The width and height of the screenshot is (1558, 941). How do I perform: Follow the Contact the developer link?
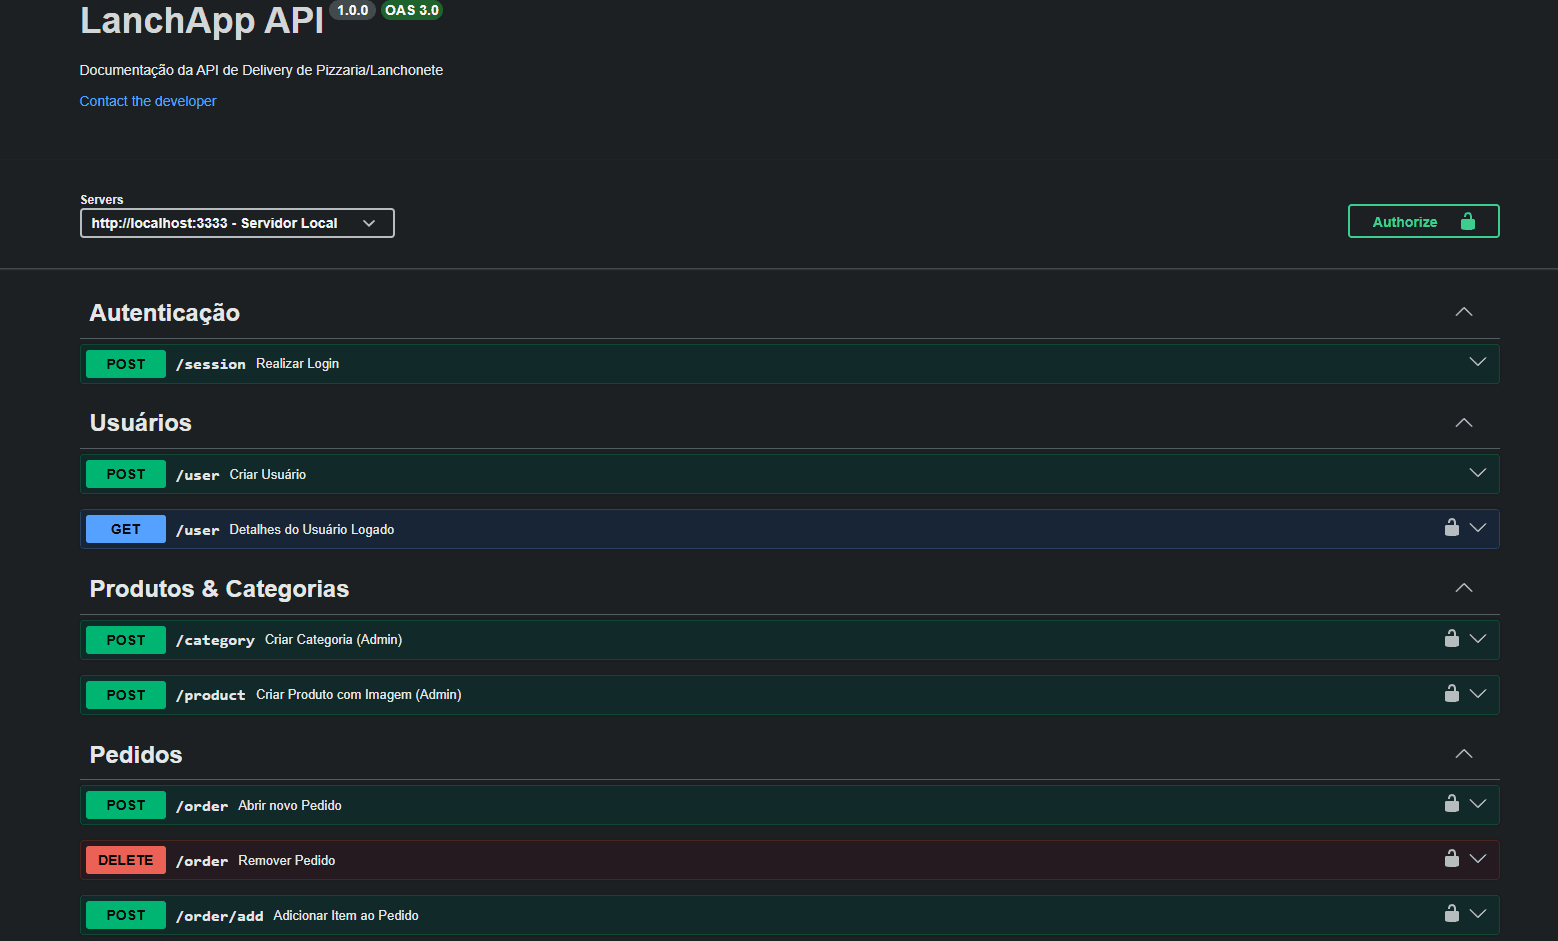coord(148,101)
